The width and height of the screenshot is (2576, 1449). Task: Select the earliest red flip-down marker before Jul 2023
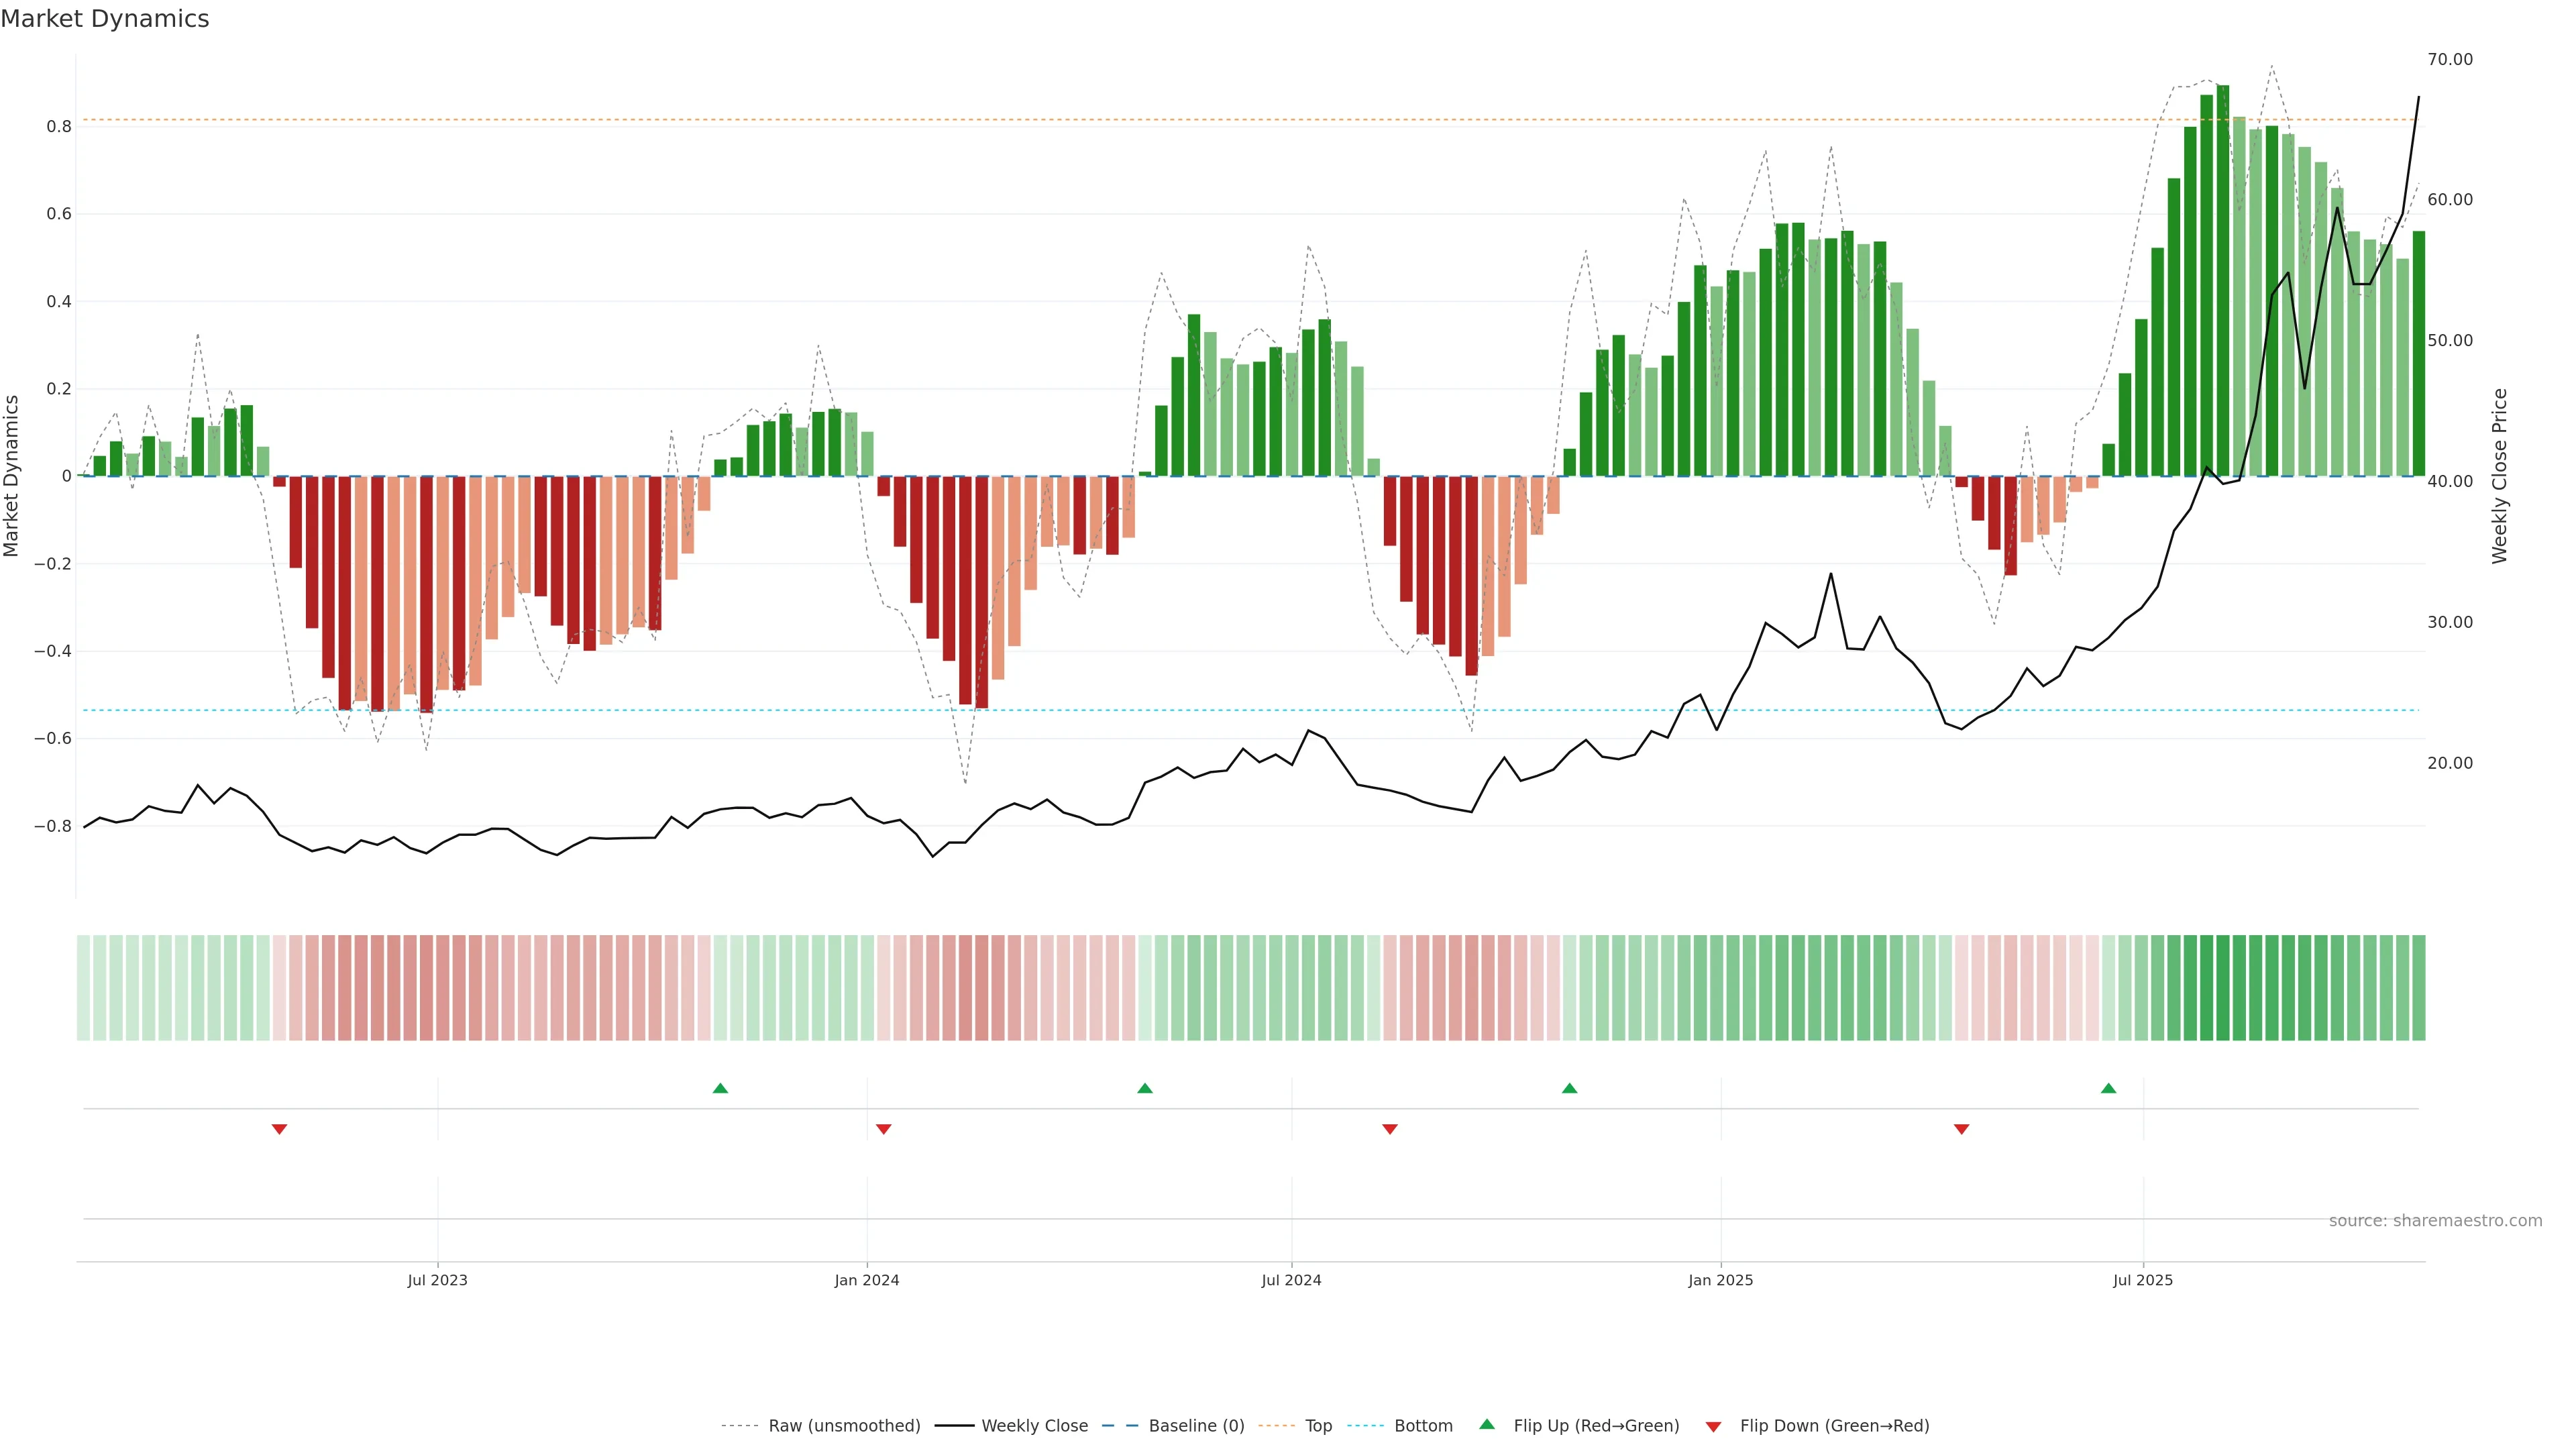(279, 1129)
